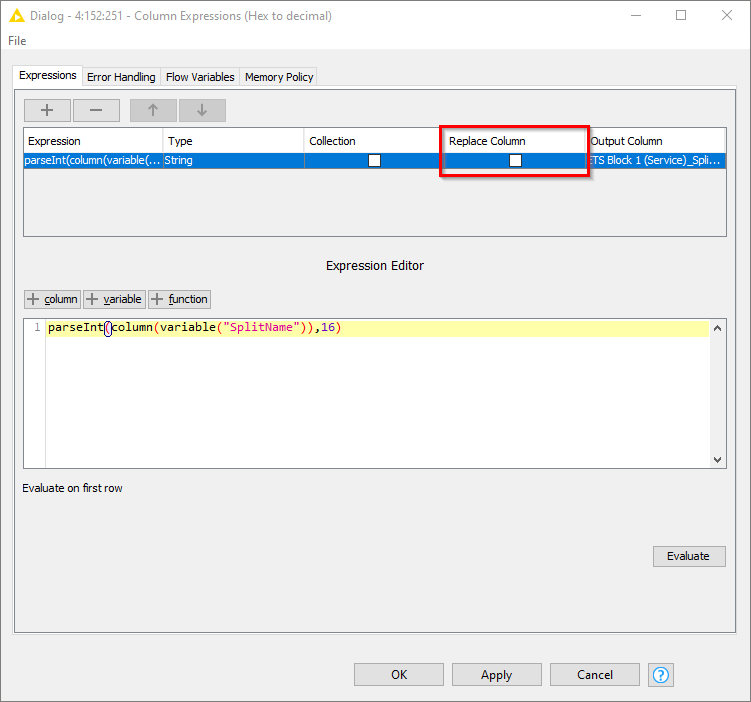
Task: Move expression up with arrow icon
Action: 153,110
